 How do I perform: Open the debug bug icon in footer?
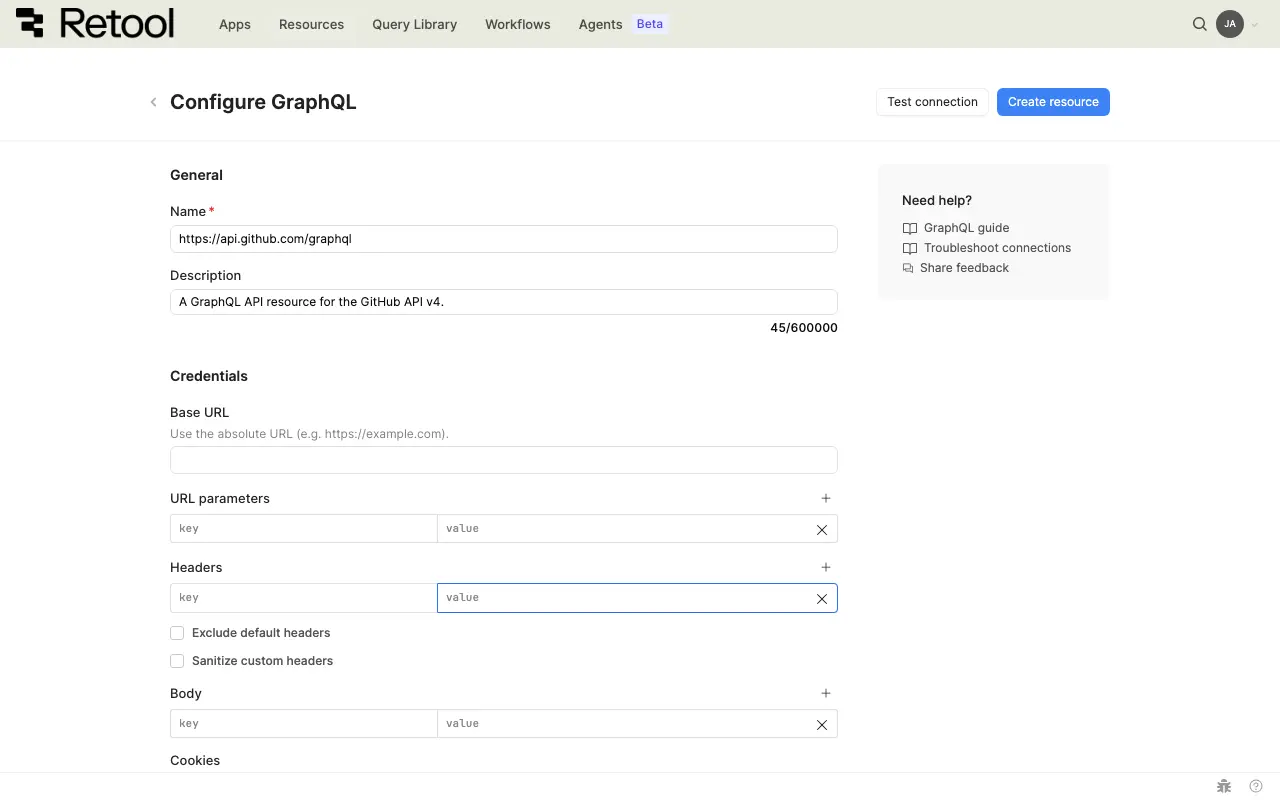pyautogui.click(x=1223, y=786)
